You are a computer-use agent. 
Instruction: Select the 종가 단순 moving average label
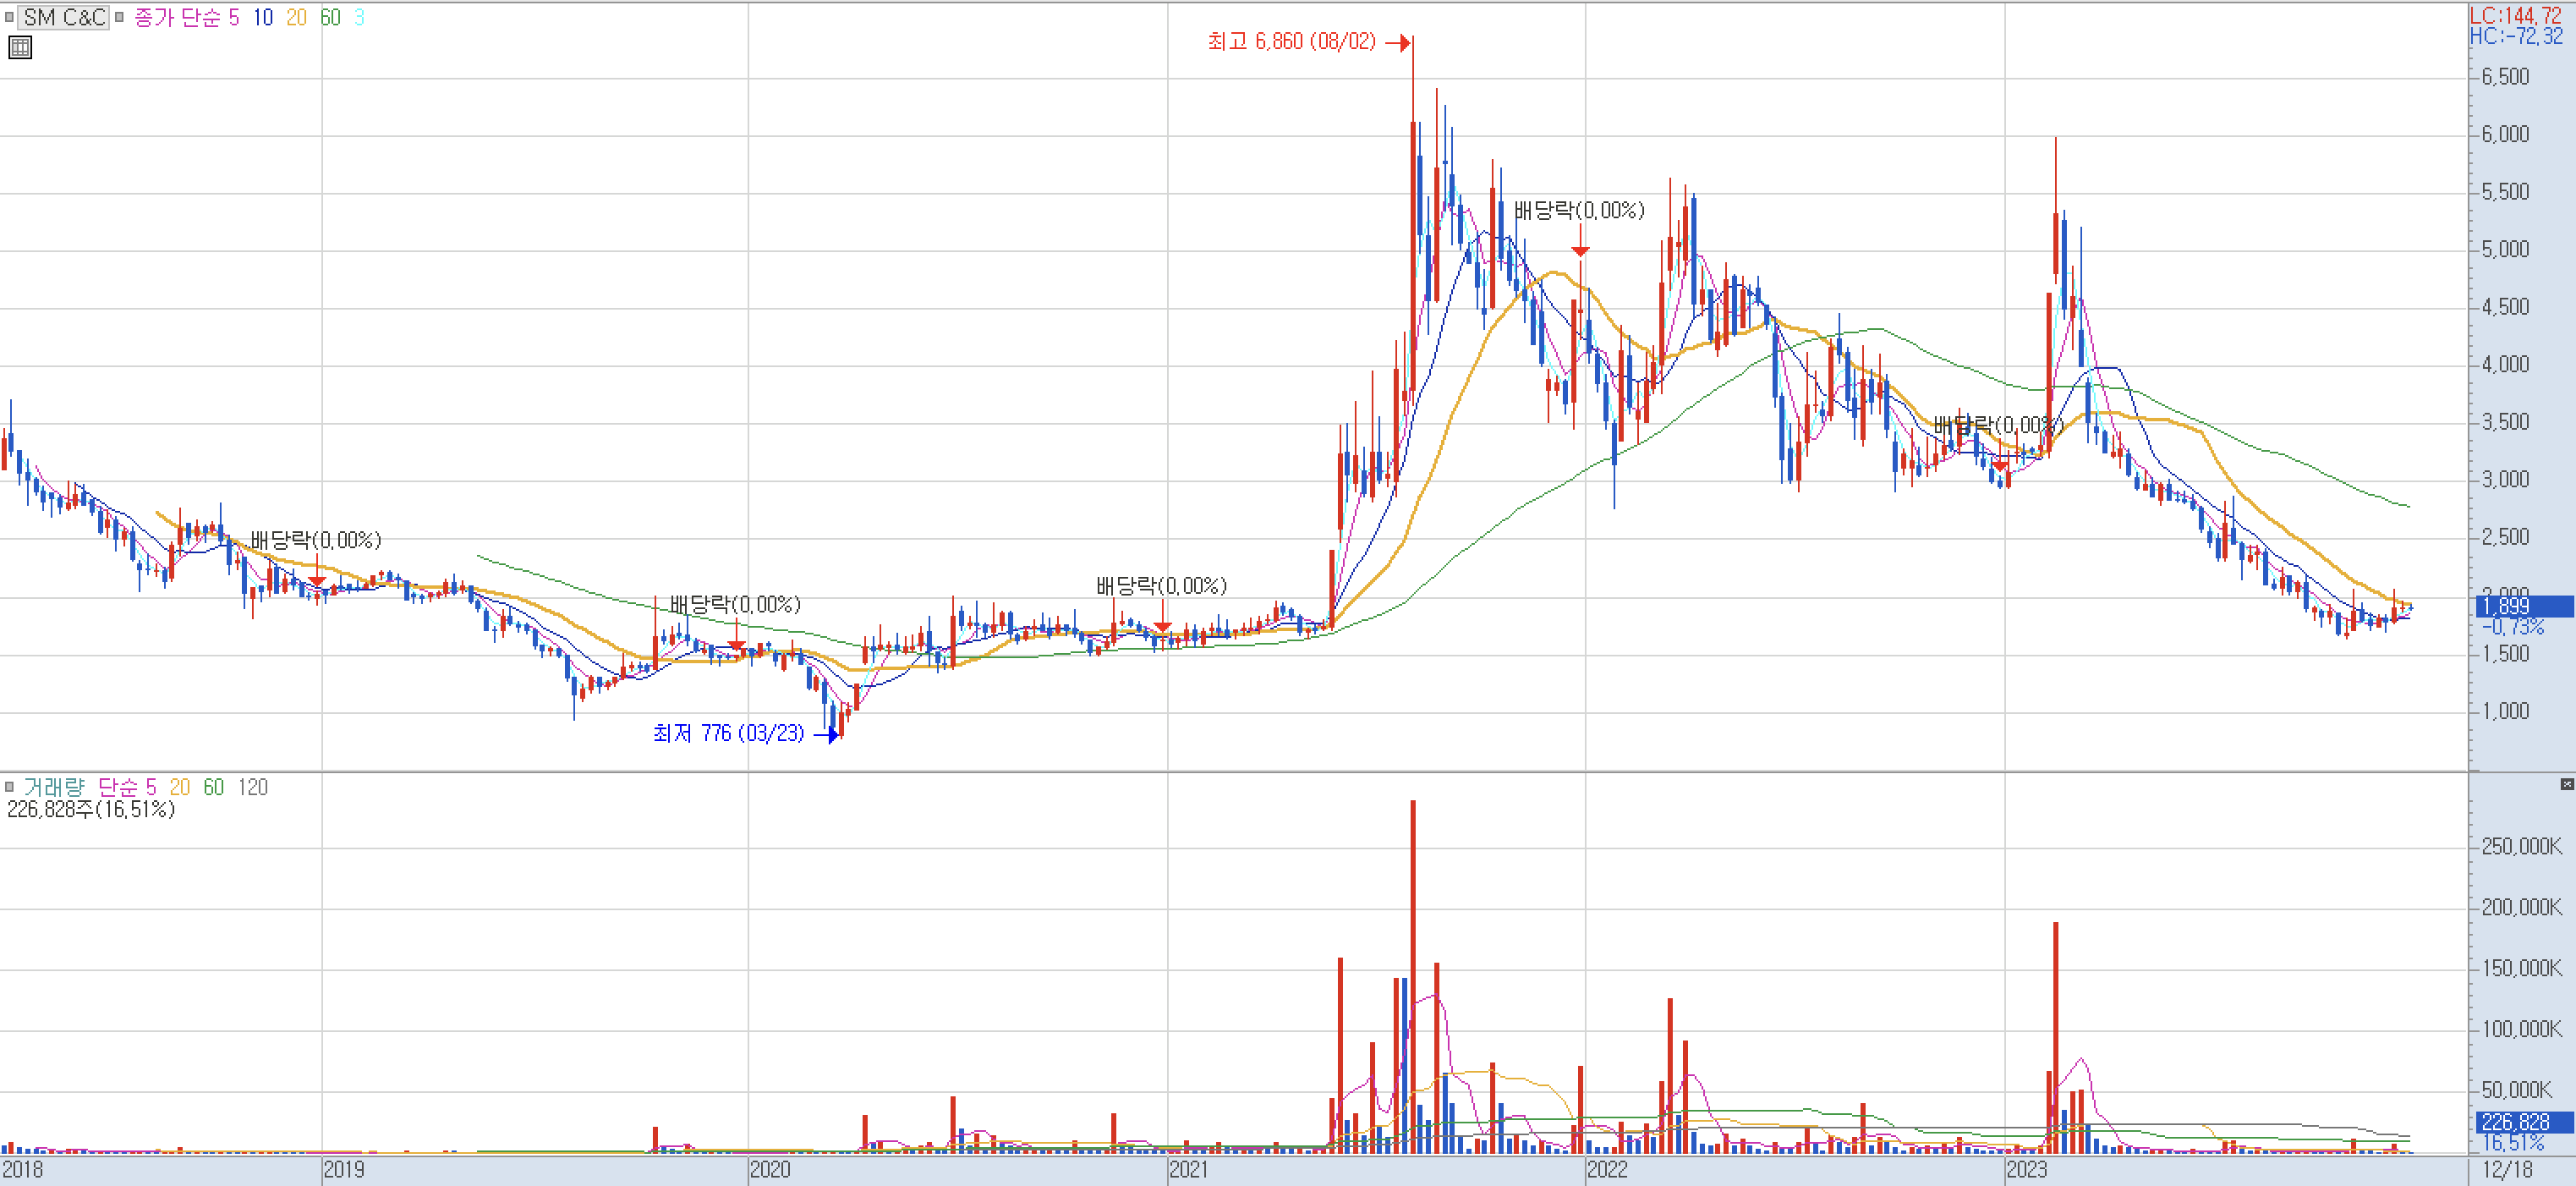[177, 17]
